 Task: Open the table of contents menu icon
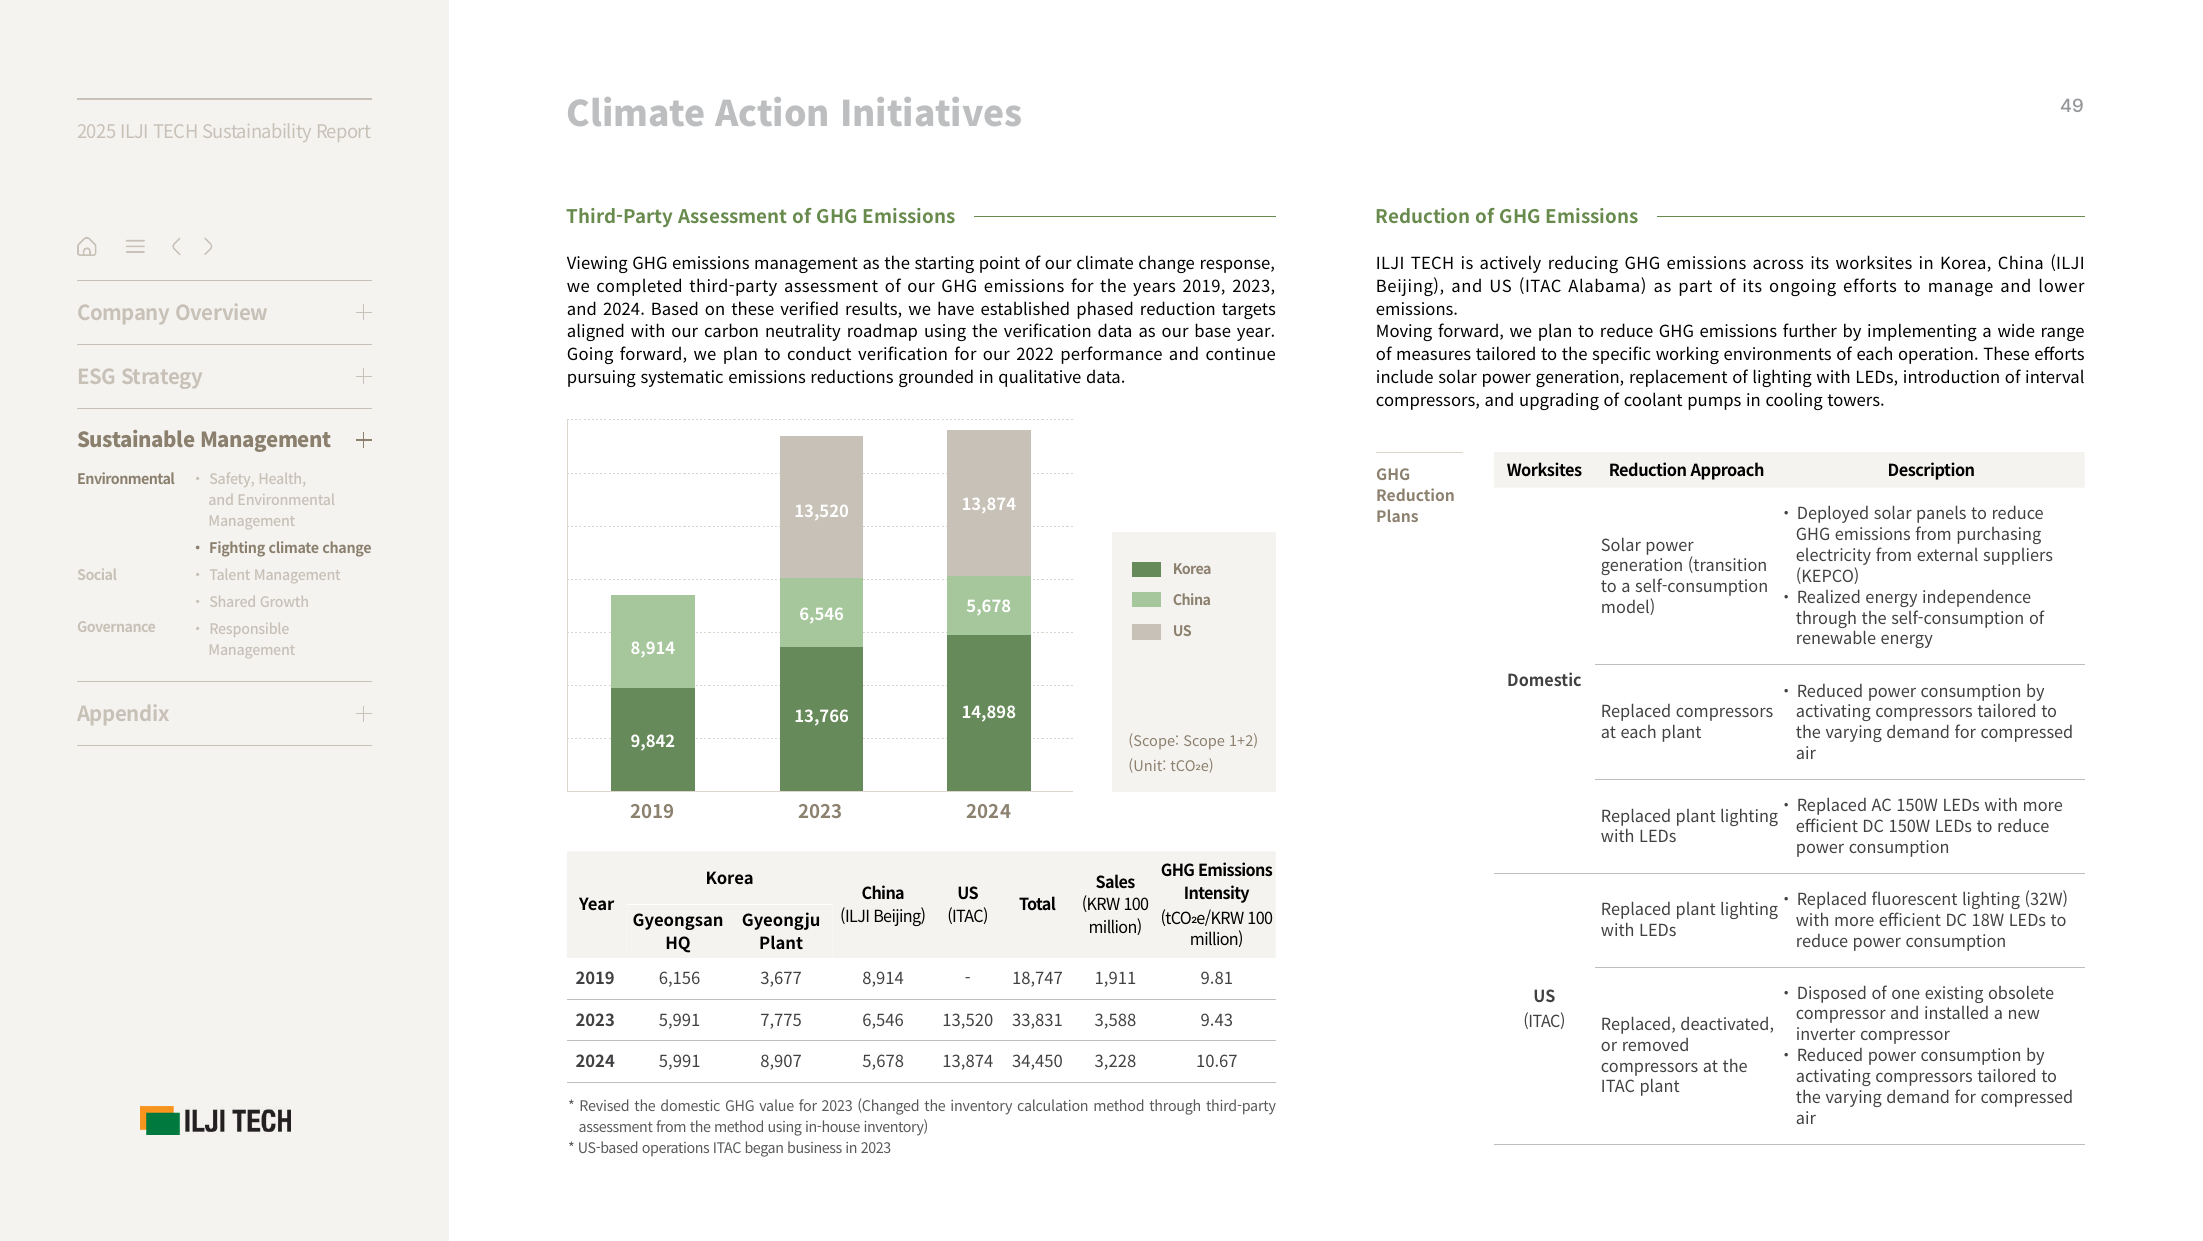pos(135,246)
